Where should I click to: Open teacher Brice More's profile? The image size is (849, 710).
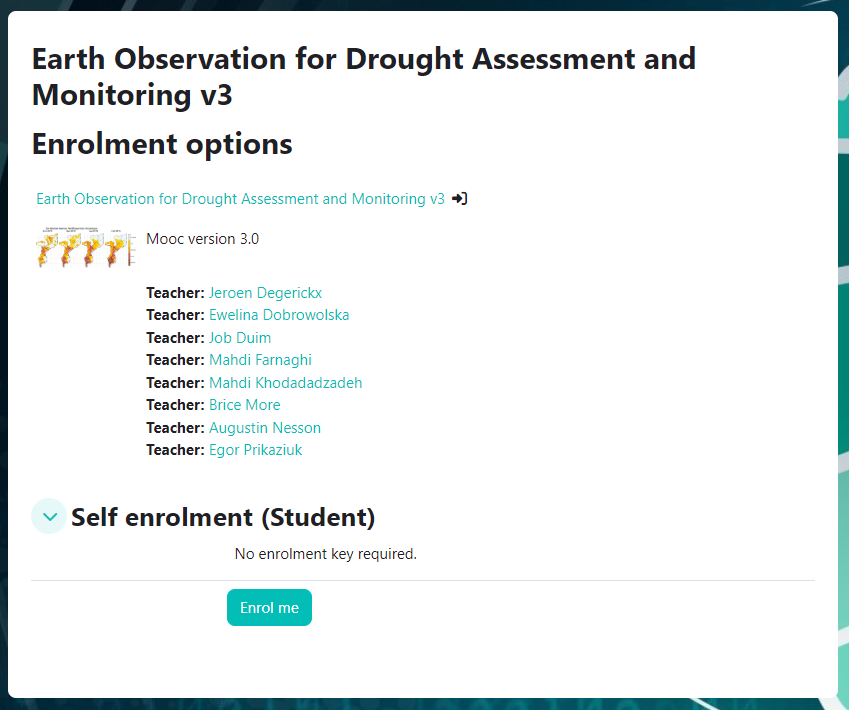[244, 405]
